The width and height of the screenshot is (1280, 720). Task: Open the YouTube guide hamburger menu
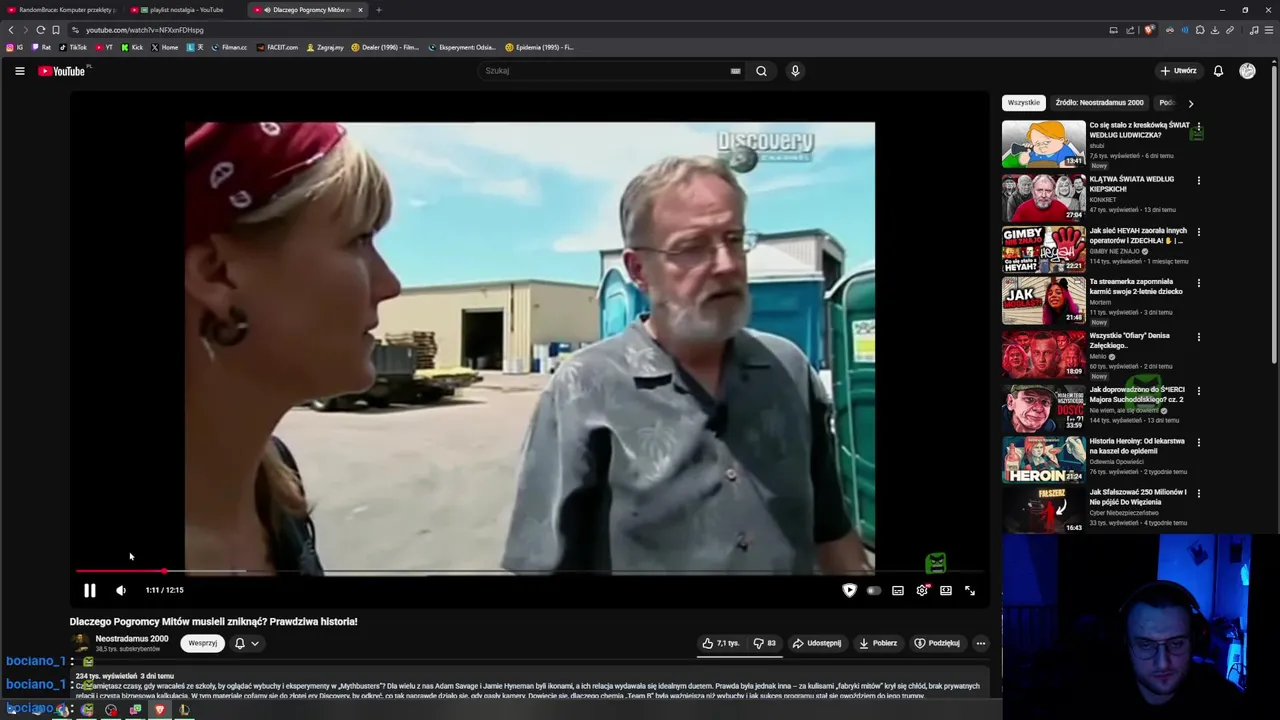(19, 71)
